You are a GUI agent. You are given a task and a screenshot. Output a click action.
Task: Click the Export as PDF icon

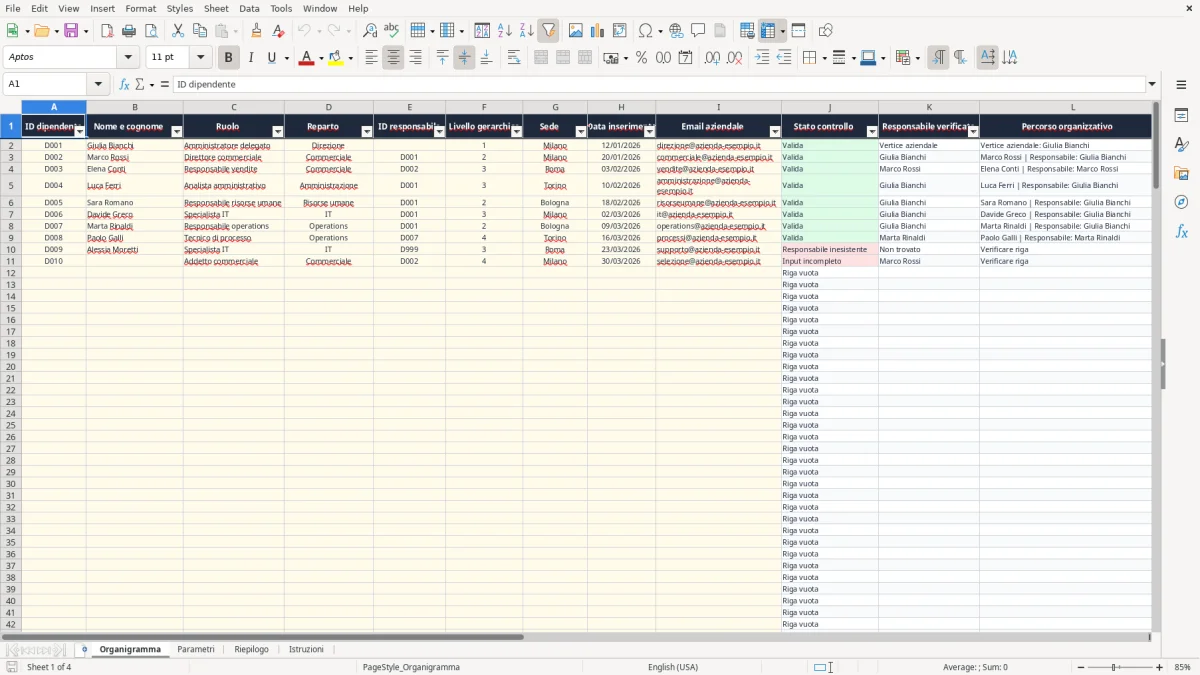coord(107,31)
